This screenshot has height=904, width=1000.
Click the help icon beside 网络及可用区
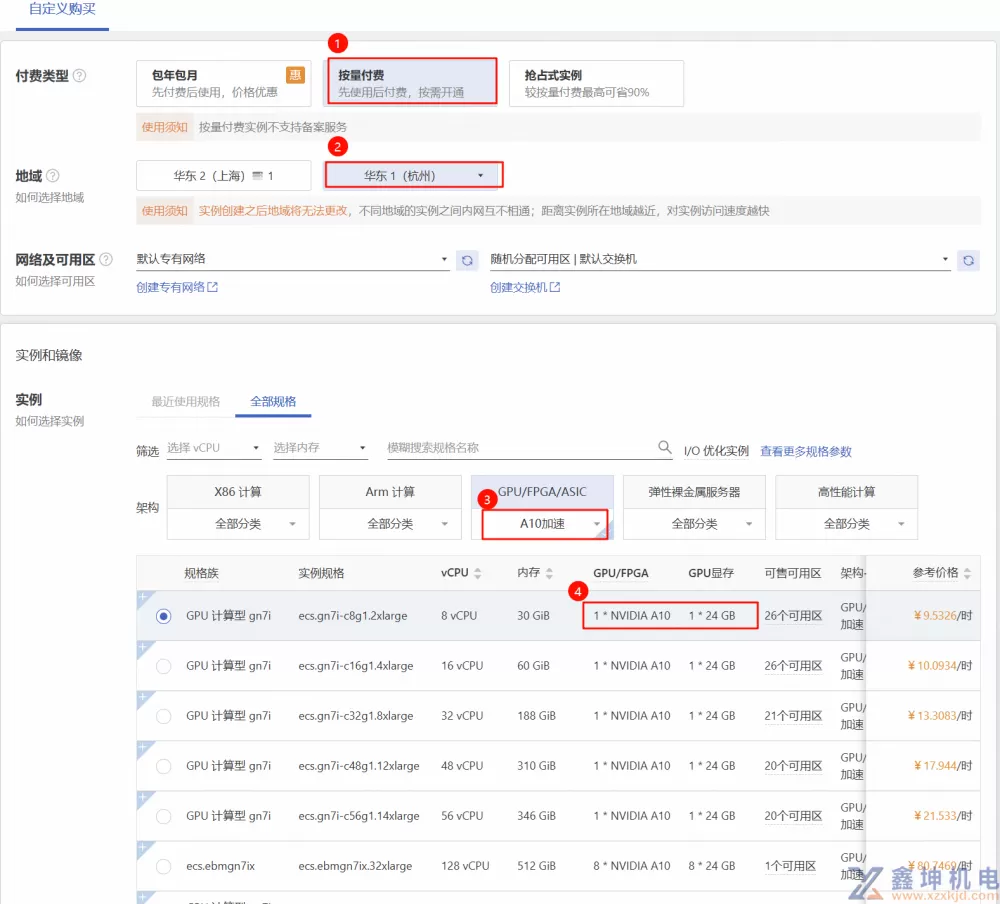[x=106, y=260]
